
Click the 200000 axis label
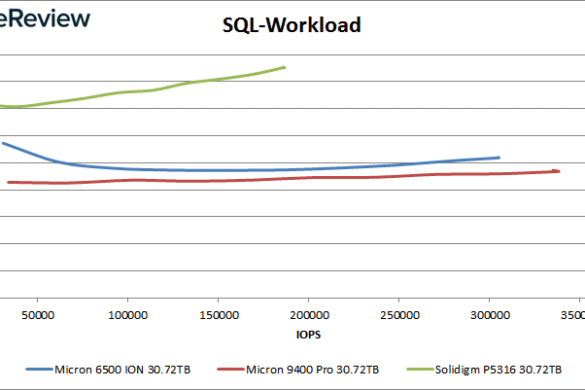point(309,315)
